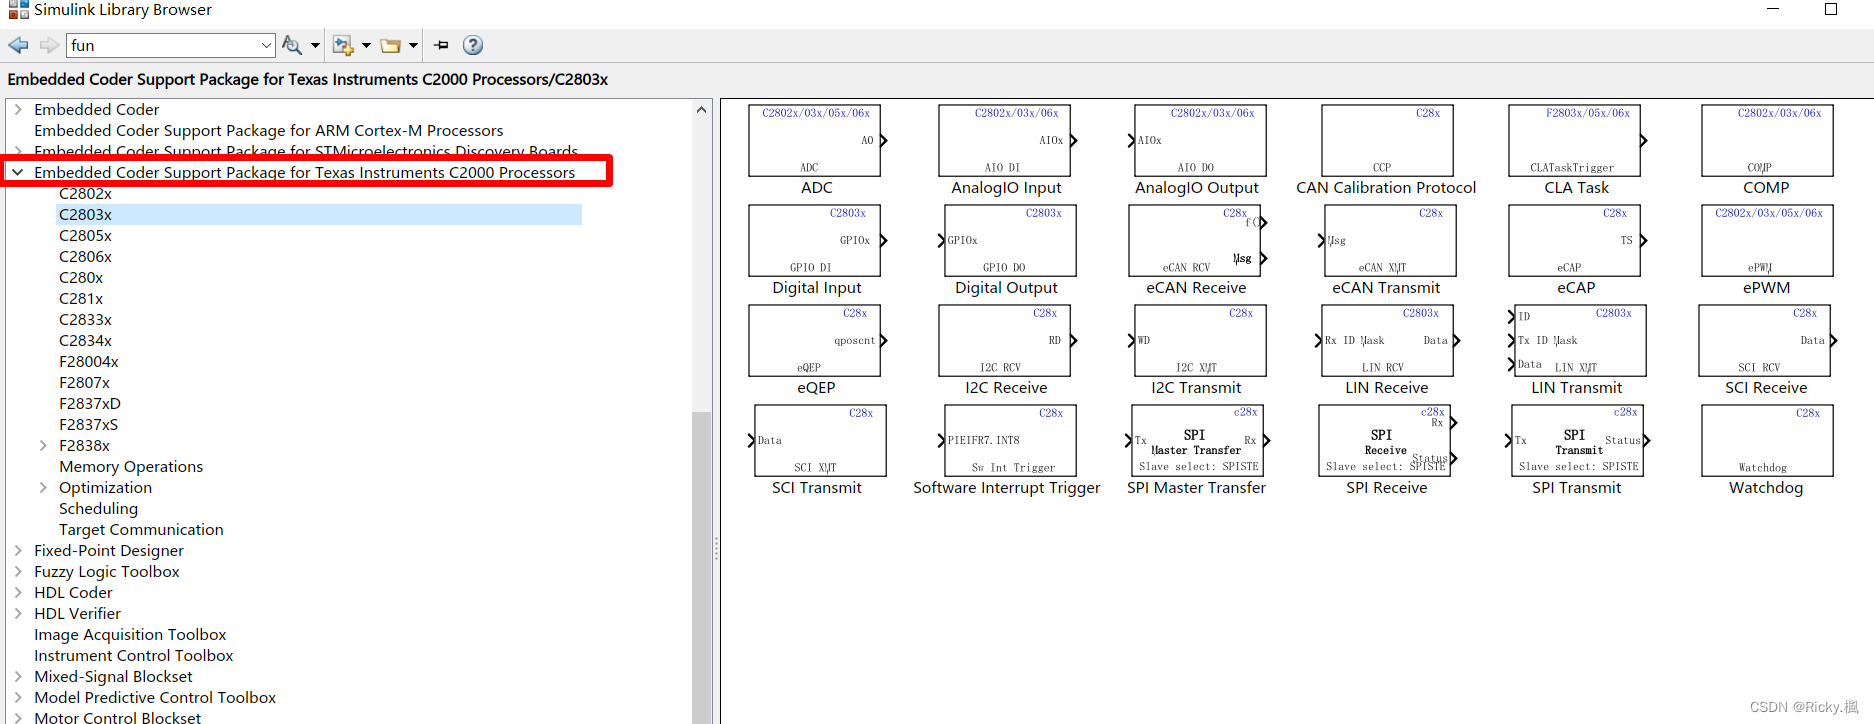Image resolution: width=1874 pixels, height=724 pixels.
Task: Select the C281x library
Action: 81,298
